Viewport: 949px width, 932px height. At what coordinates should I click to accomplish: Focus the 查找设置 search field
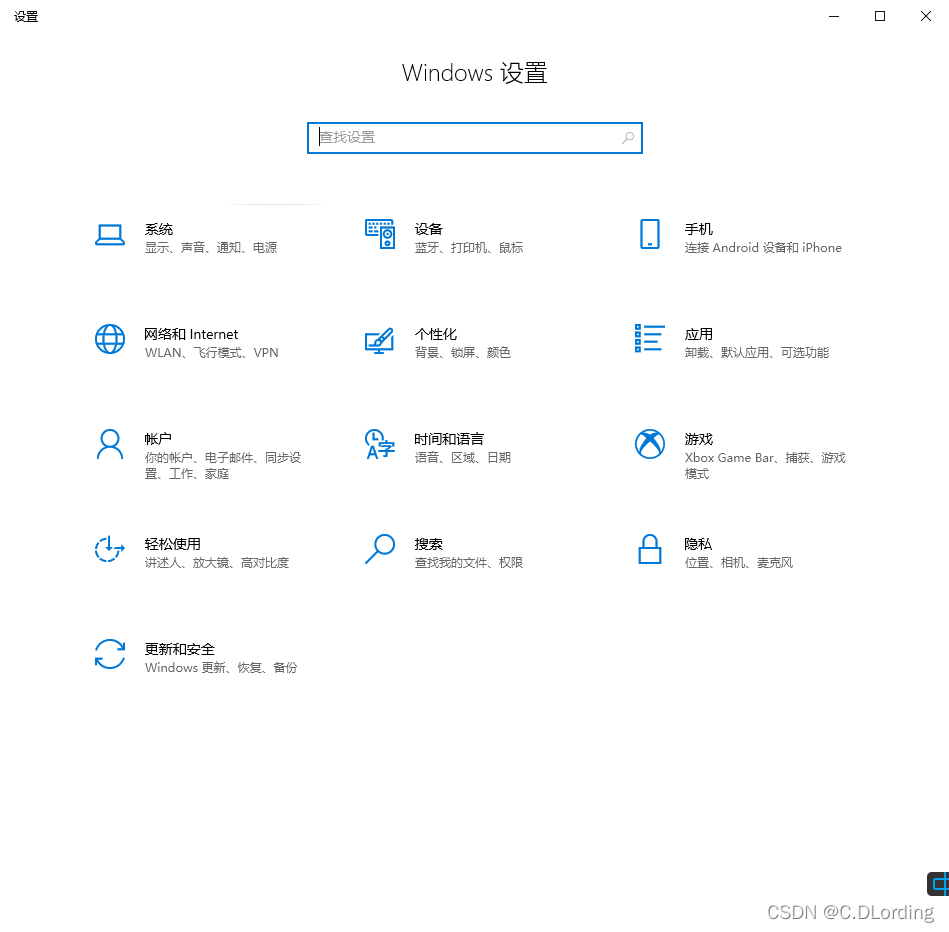coord(474,138)
